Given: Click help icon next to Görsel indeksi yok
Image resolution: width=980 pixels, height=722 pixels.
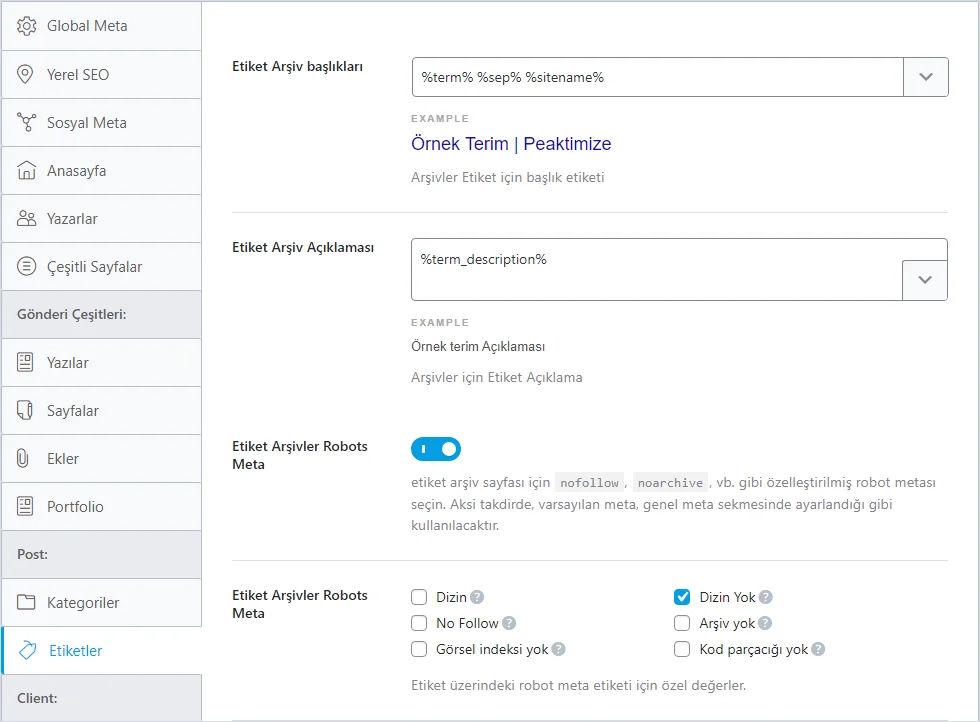Looking at the screenshot, I should coord(559,649).
